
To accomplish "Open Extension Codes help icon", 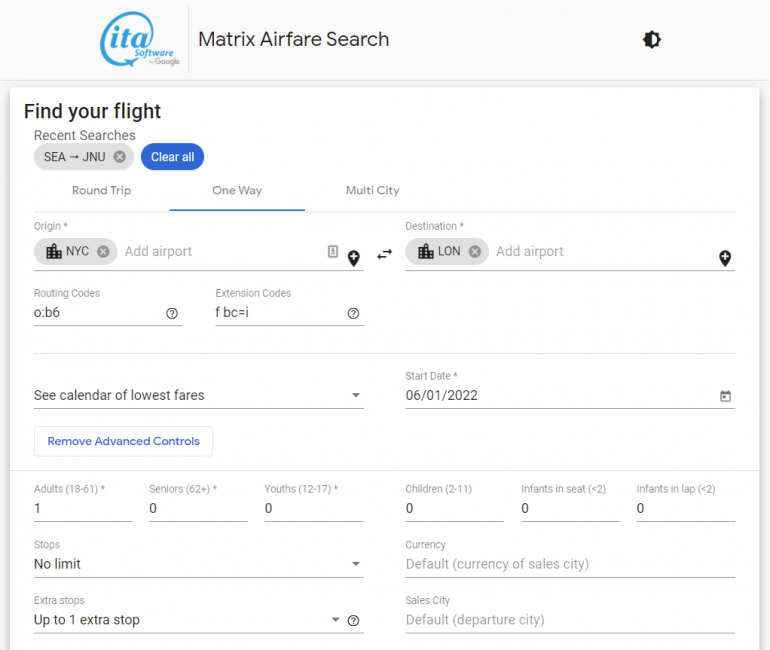I will [x=353, y=314].
